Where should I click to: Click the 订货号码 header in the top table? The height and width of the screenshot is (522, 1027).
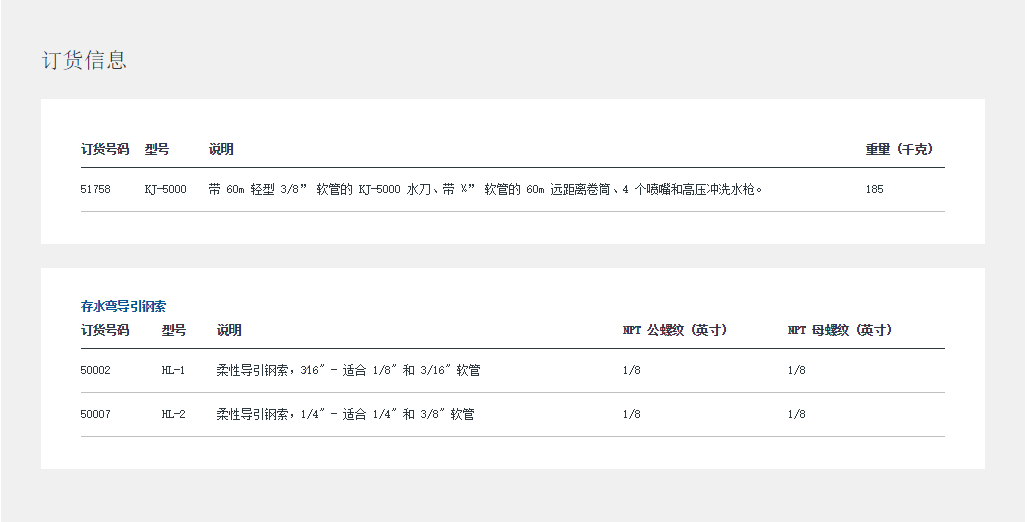click(x=105, y=149)
